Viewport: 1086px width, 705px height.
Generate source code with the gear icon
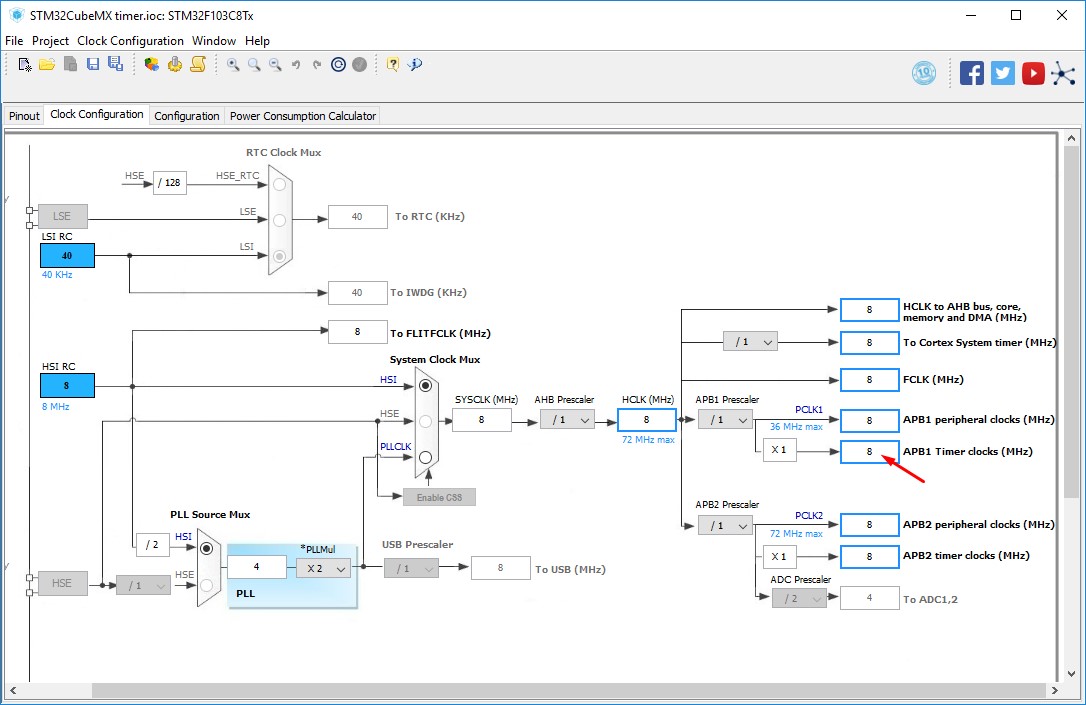pos(175,64)
